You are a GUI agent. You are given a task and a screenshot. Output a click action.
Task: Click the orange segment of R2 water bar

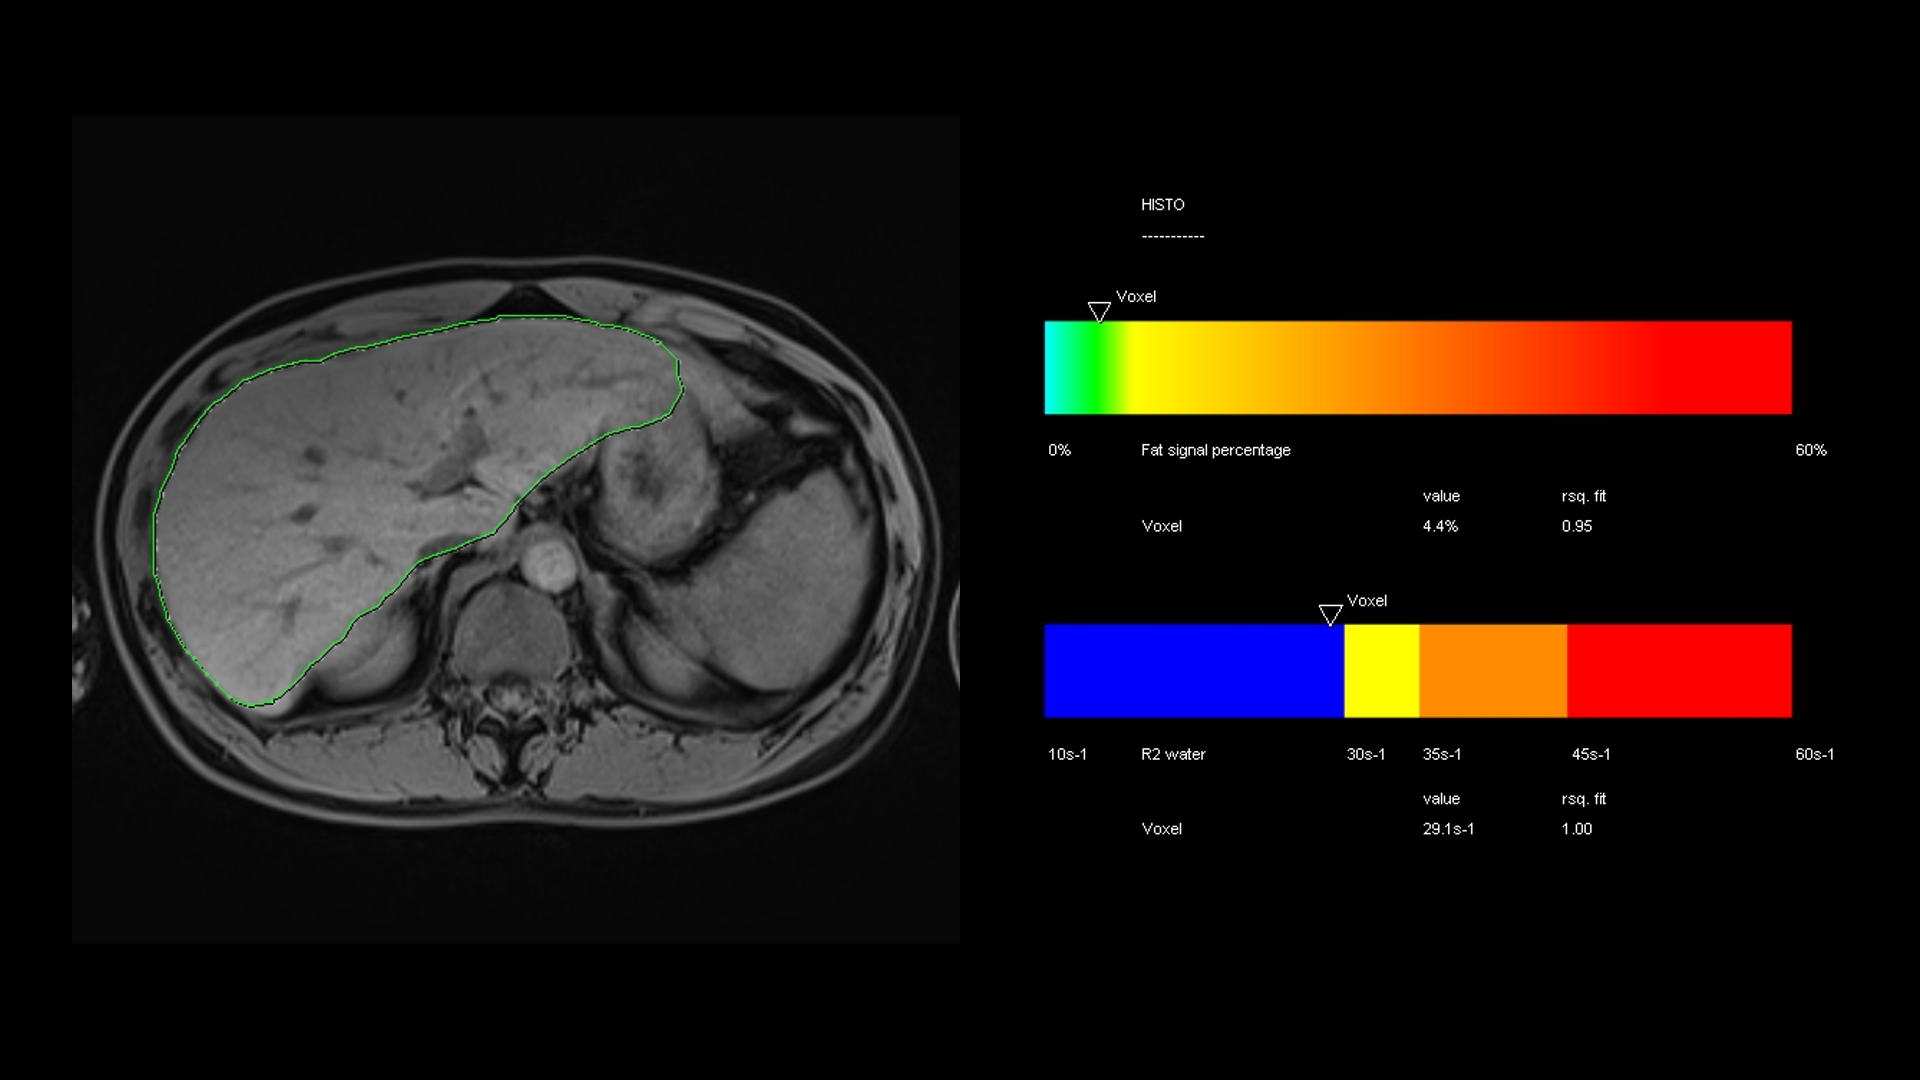tap(1492, 671)
